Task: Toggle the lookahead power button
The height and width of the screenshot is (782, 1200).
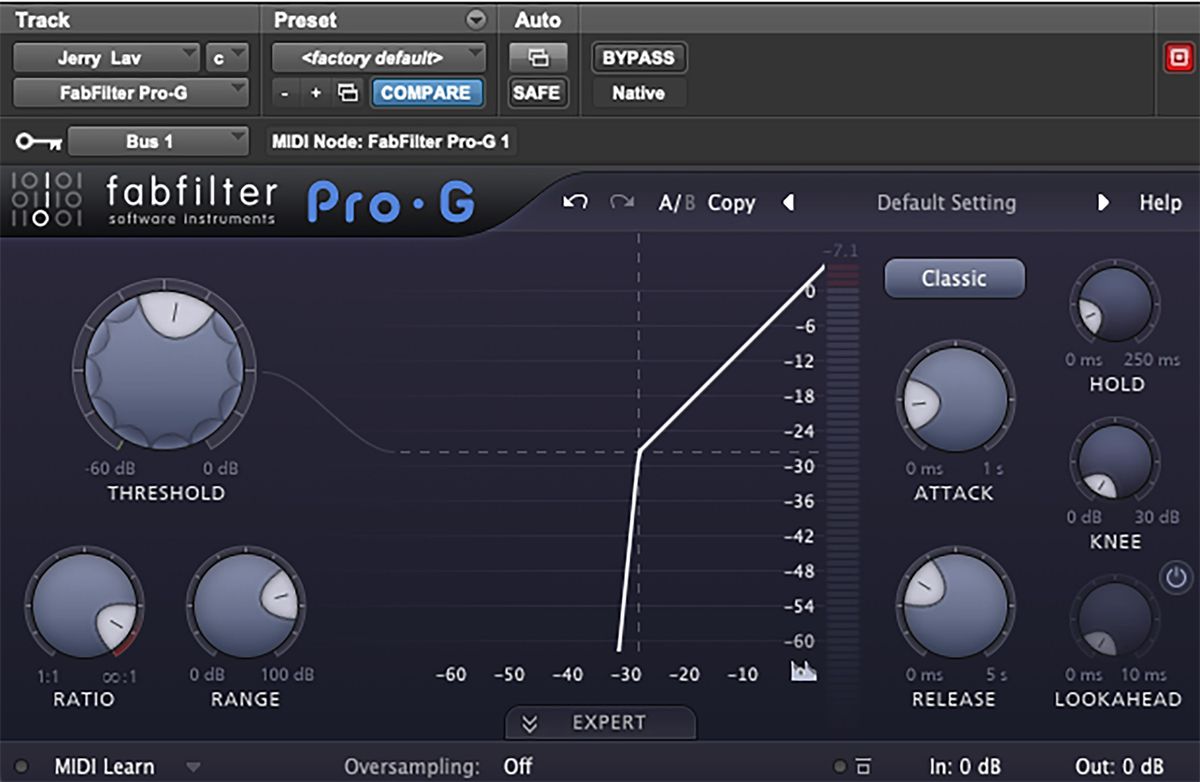Action: point(1176,577)
